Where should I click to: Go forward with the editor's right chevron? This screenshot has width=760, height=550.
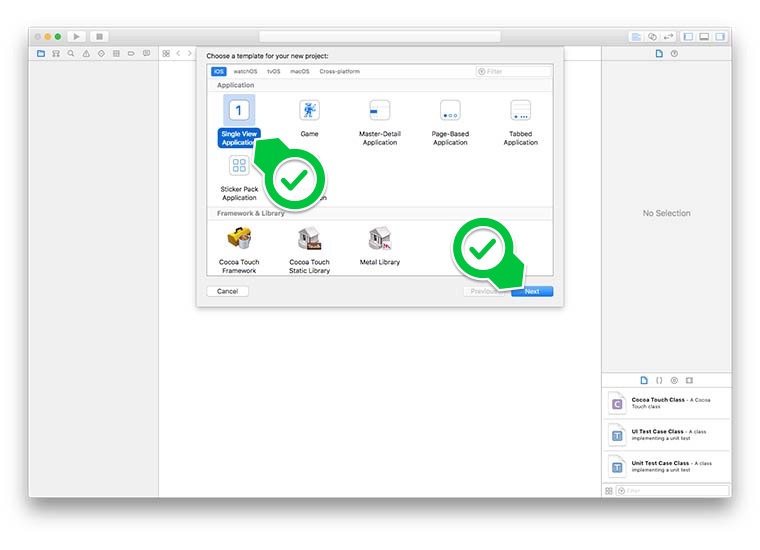click(190, 53)
